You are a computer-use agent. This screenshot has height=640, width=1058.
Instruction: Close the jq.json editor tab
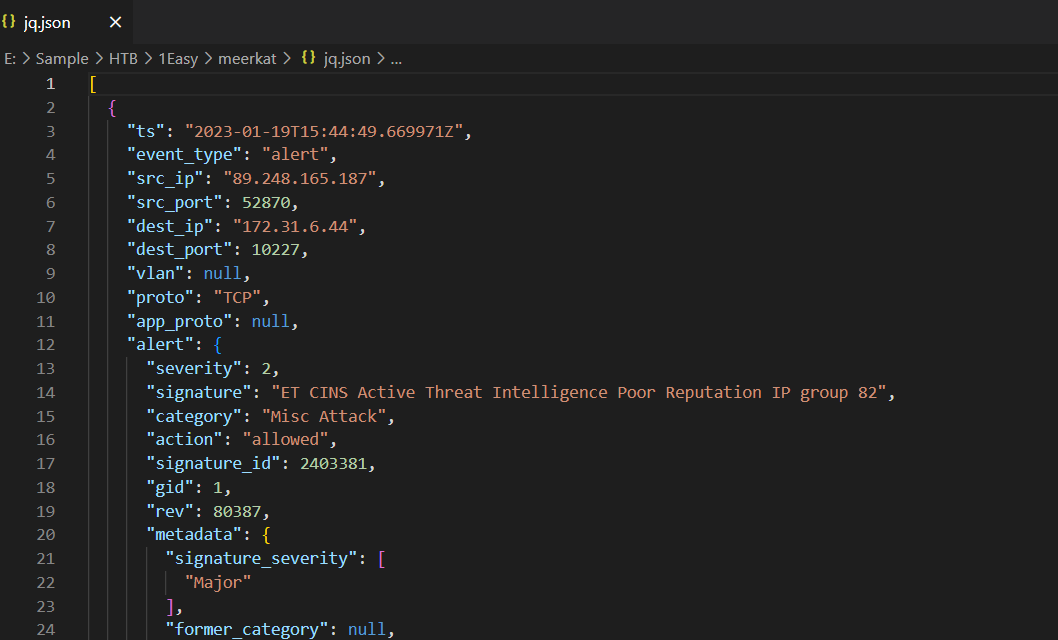[115, 22]
